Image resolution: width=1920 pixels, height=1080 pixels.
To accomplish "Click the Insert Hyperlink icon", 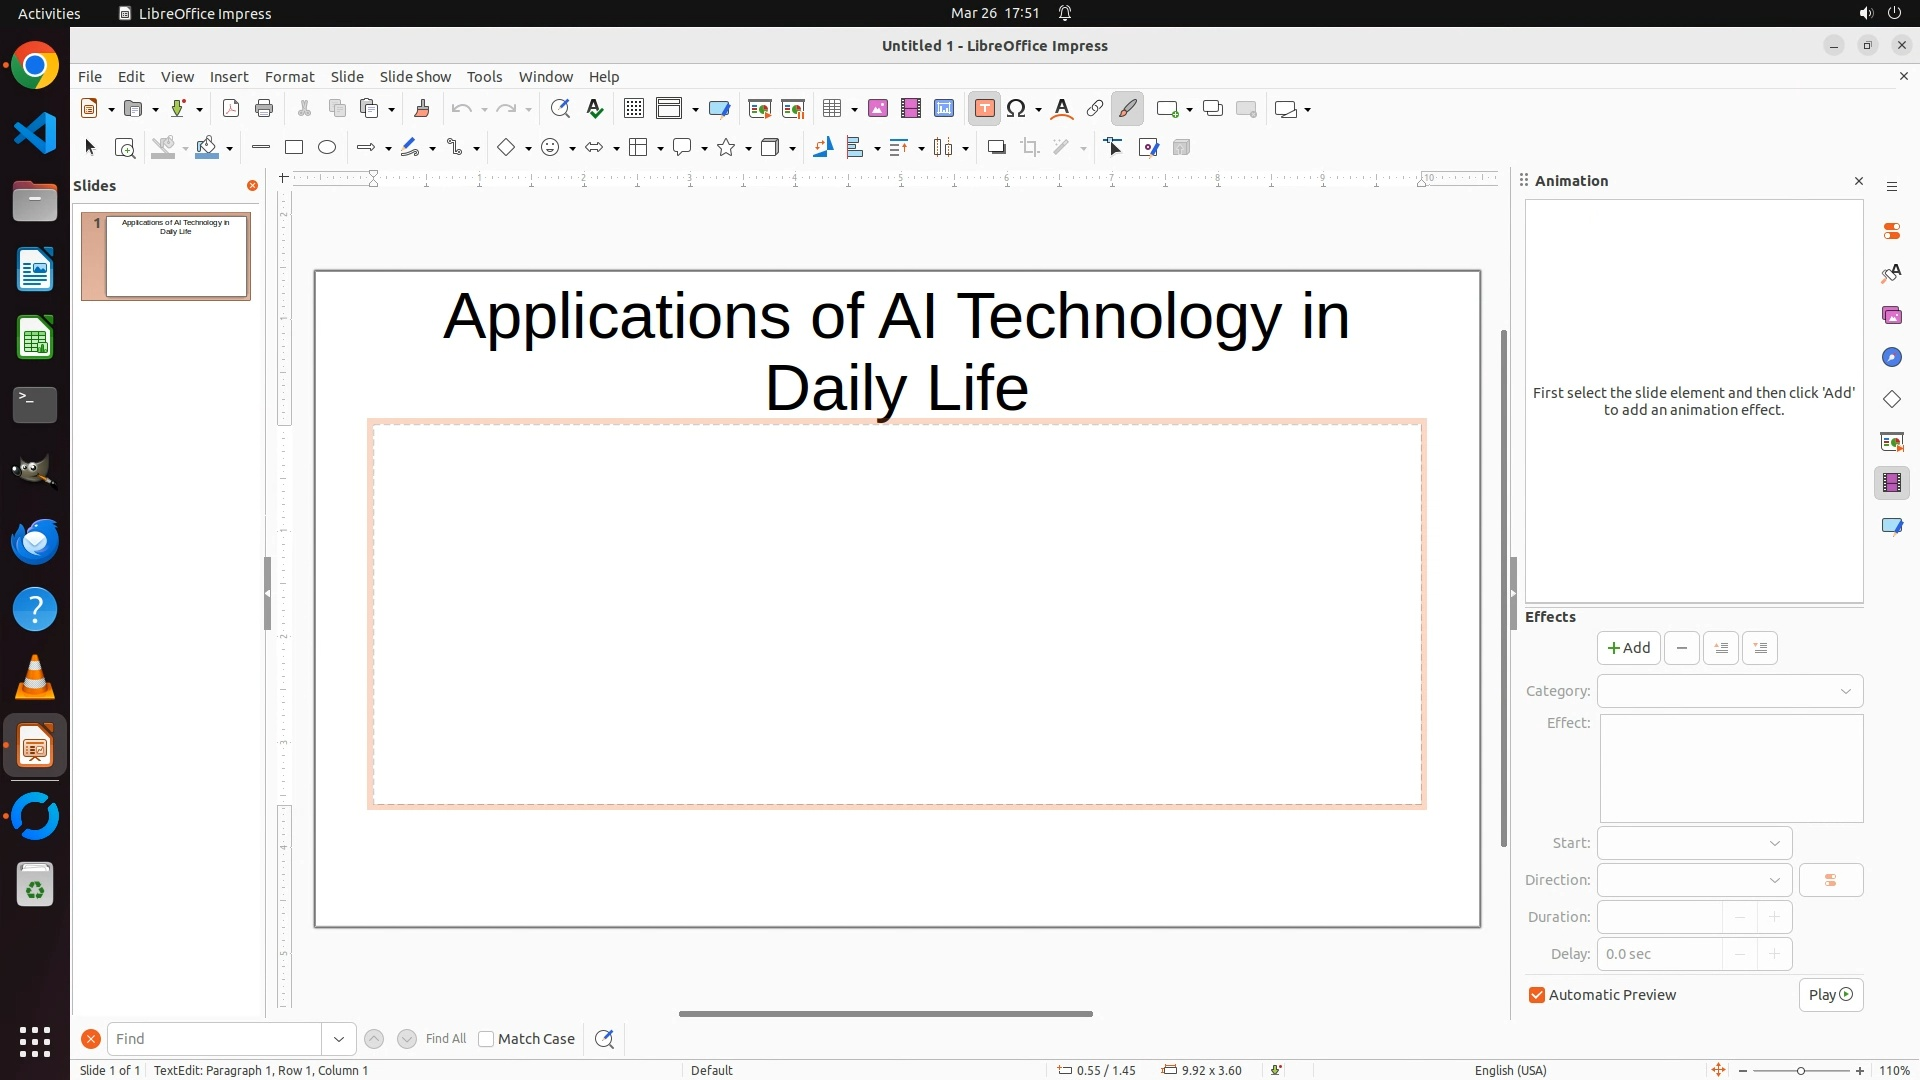I will (x=1095, y=109).
